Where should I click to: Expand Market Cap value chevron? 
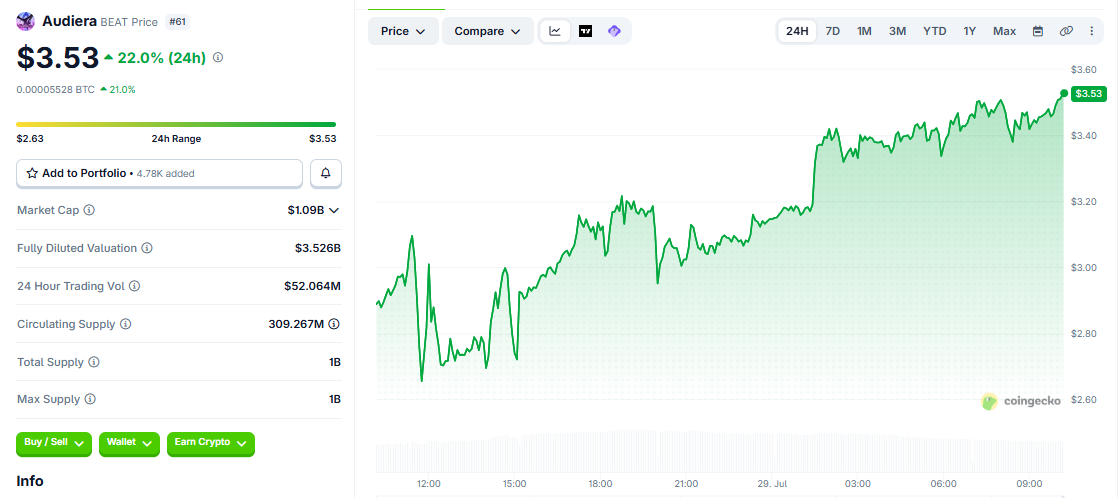tap(333, 210)
